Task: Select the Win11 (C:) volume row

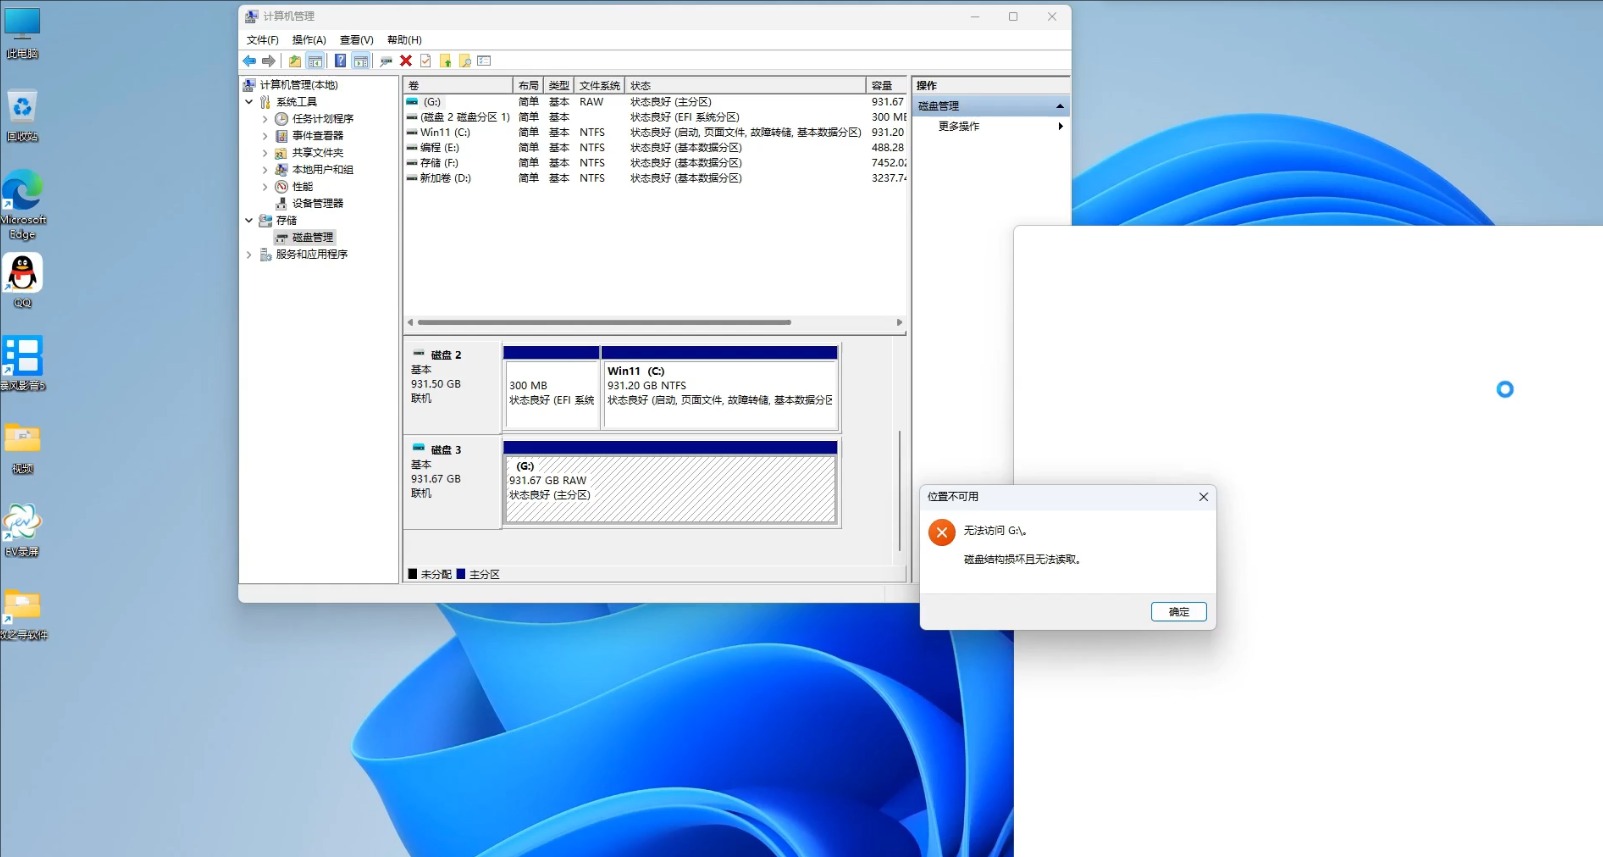Action: coord(655,132)
